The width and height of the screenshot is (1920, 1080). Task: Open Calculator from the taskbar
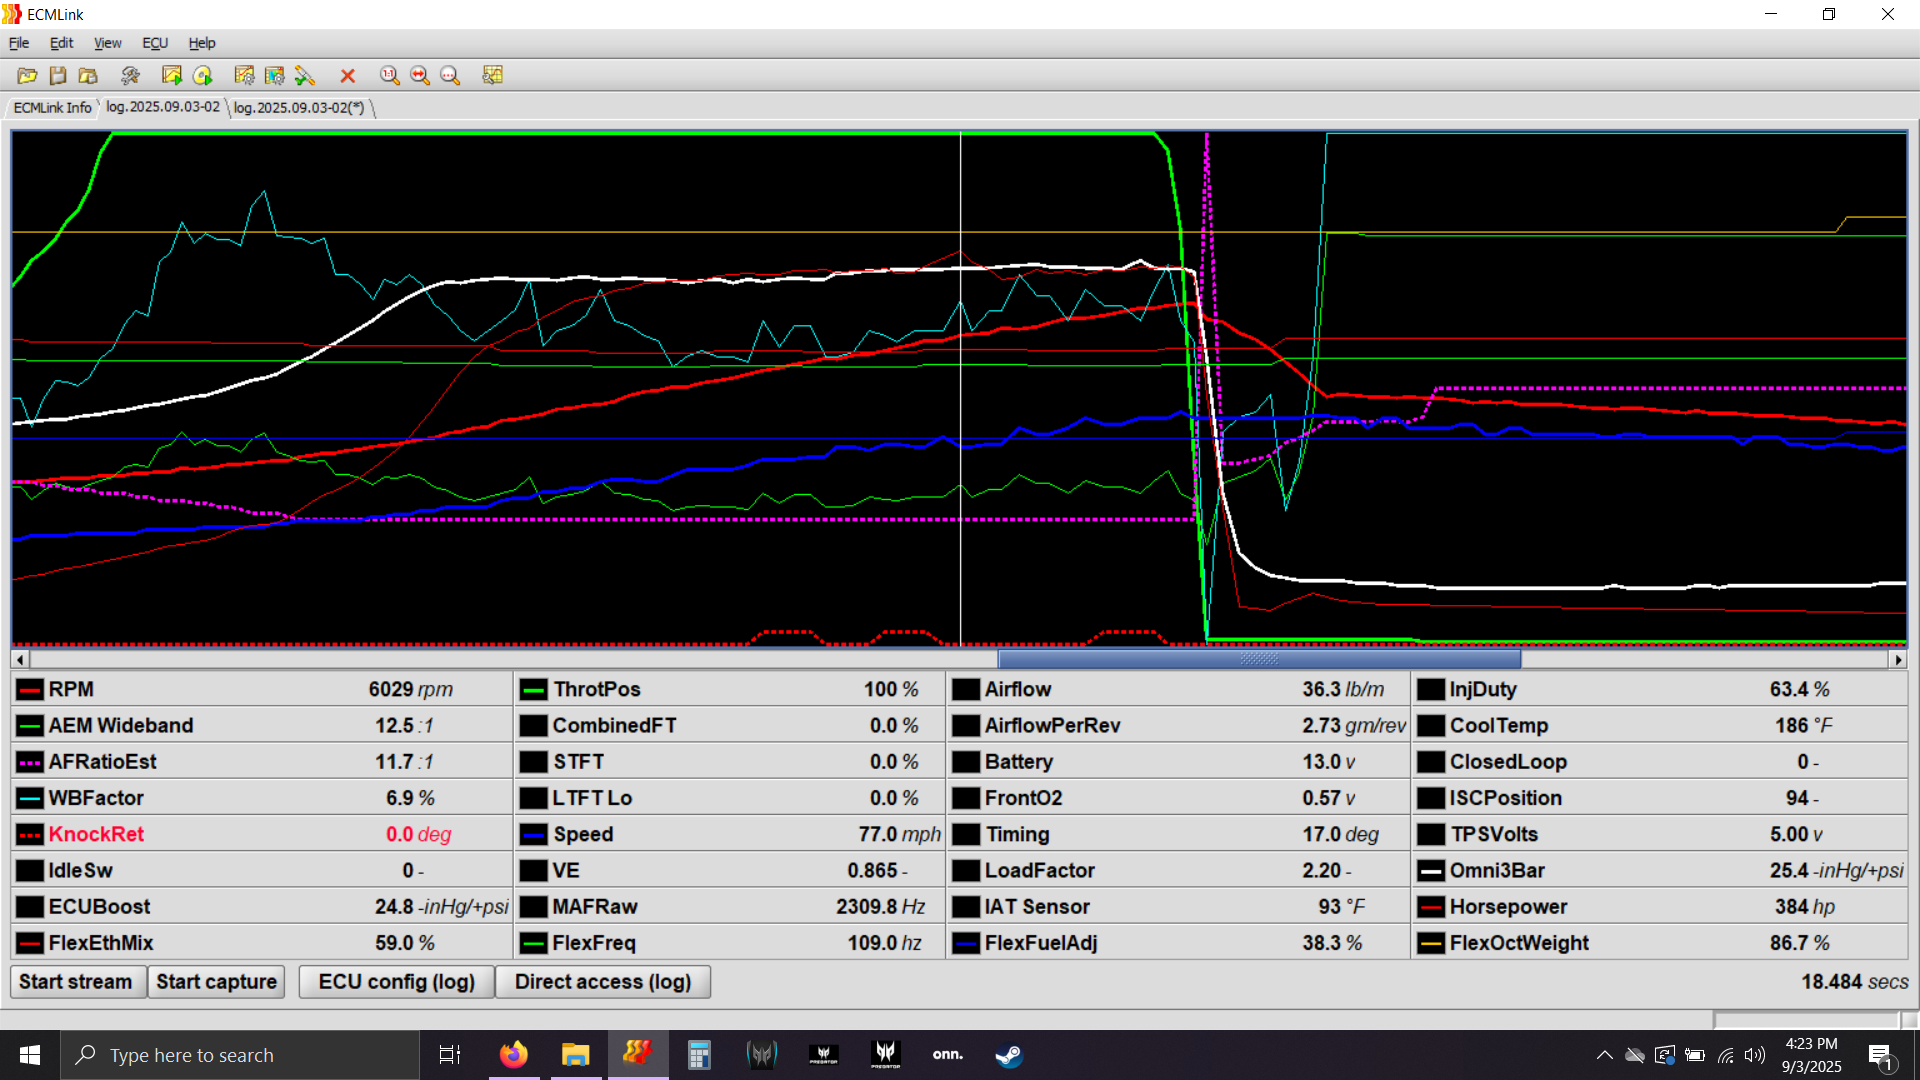tap(699, 1055)
